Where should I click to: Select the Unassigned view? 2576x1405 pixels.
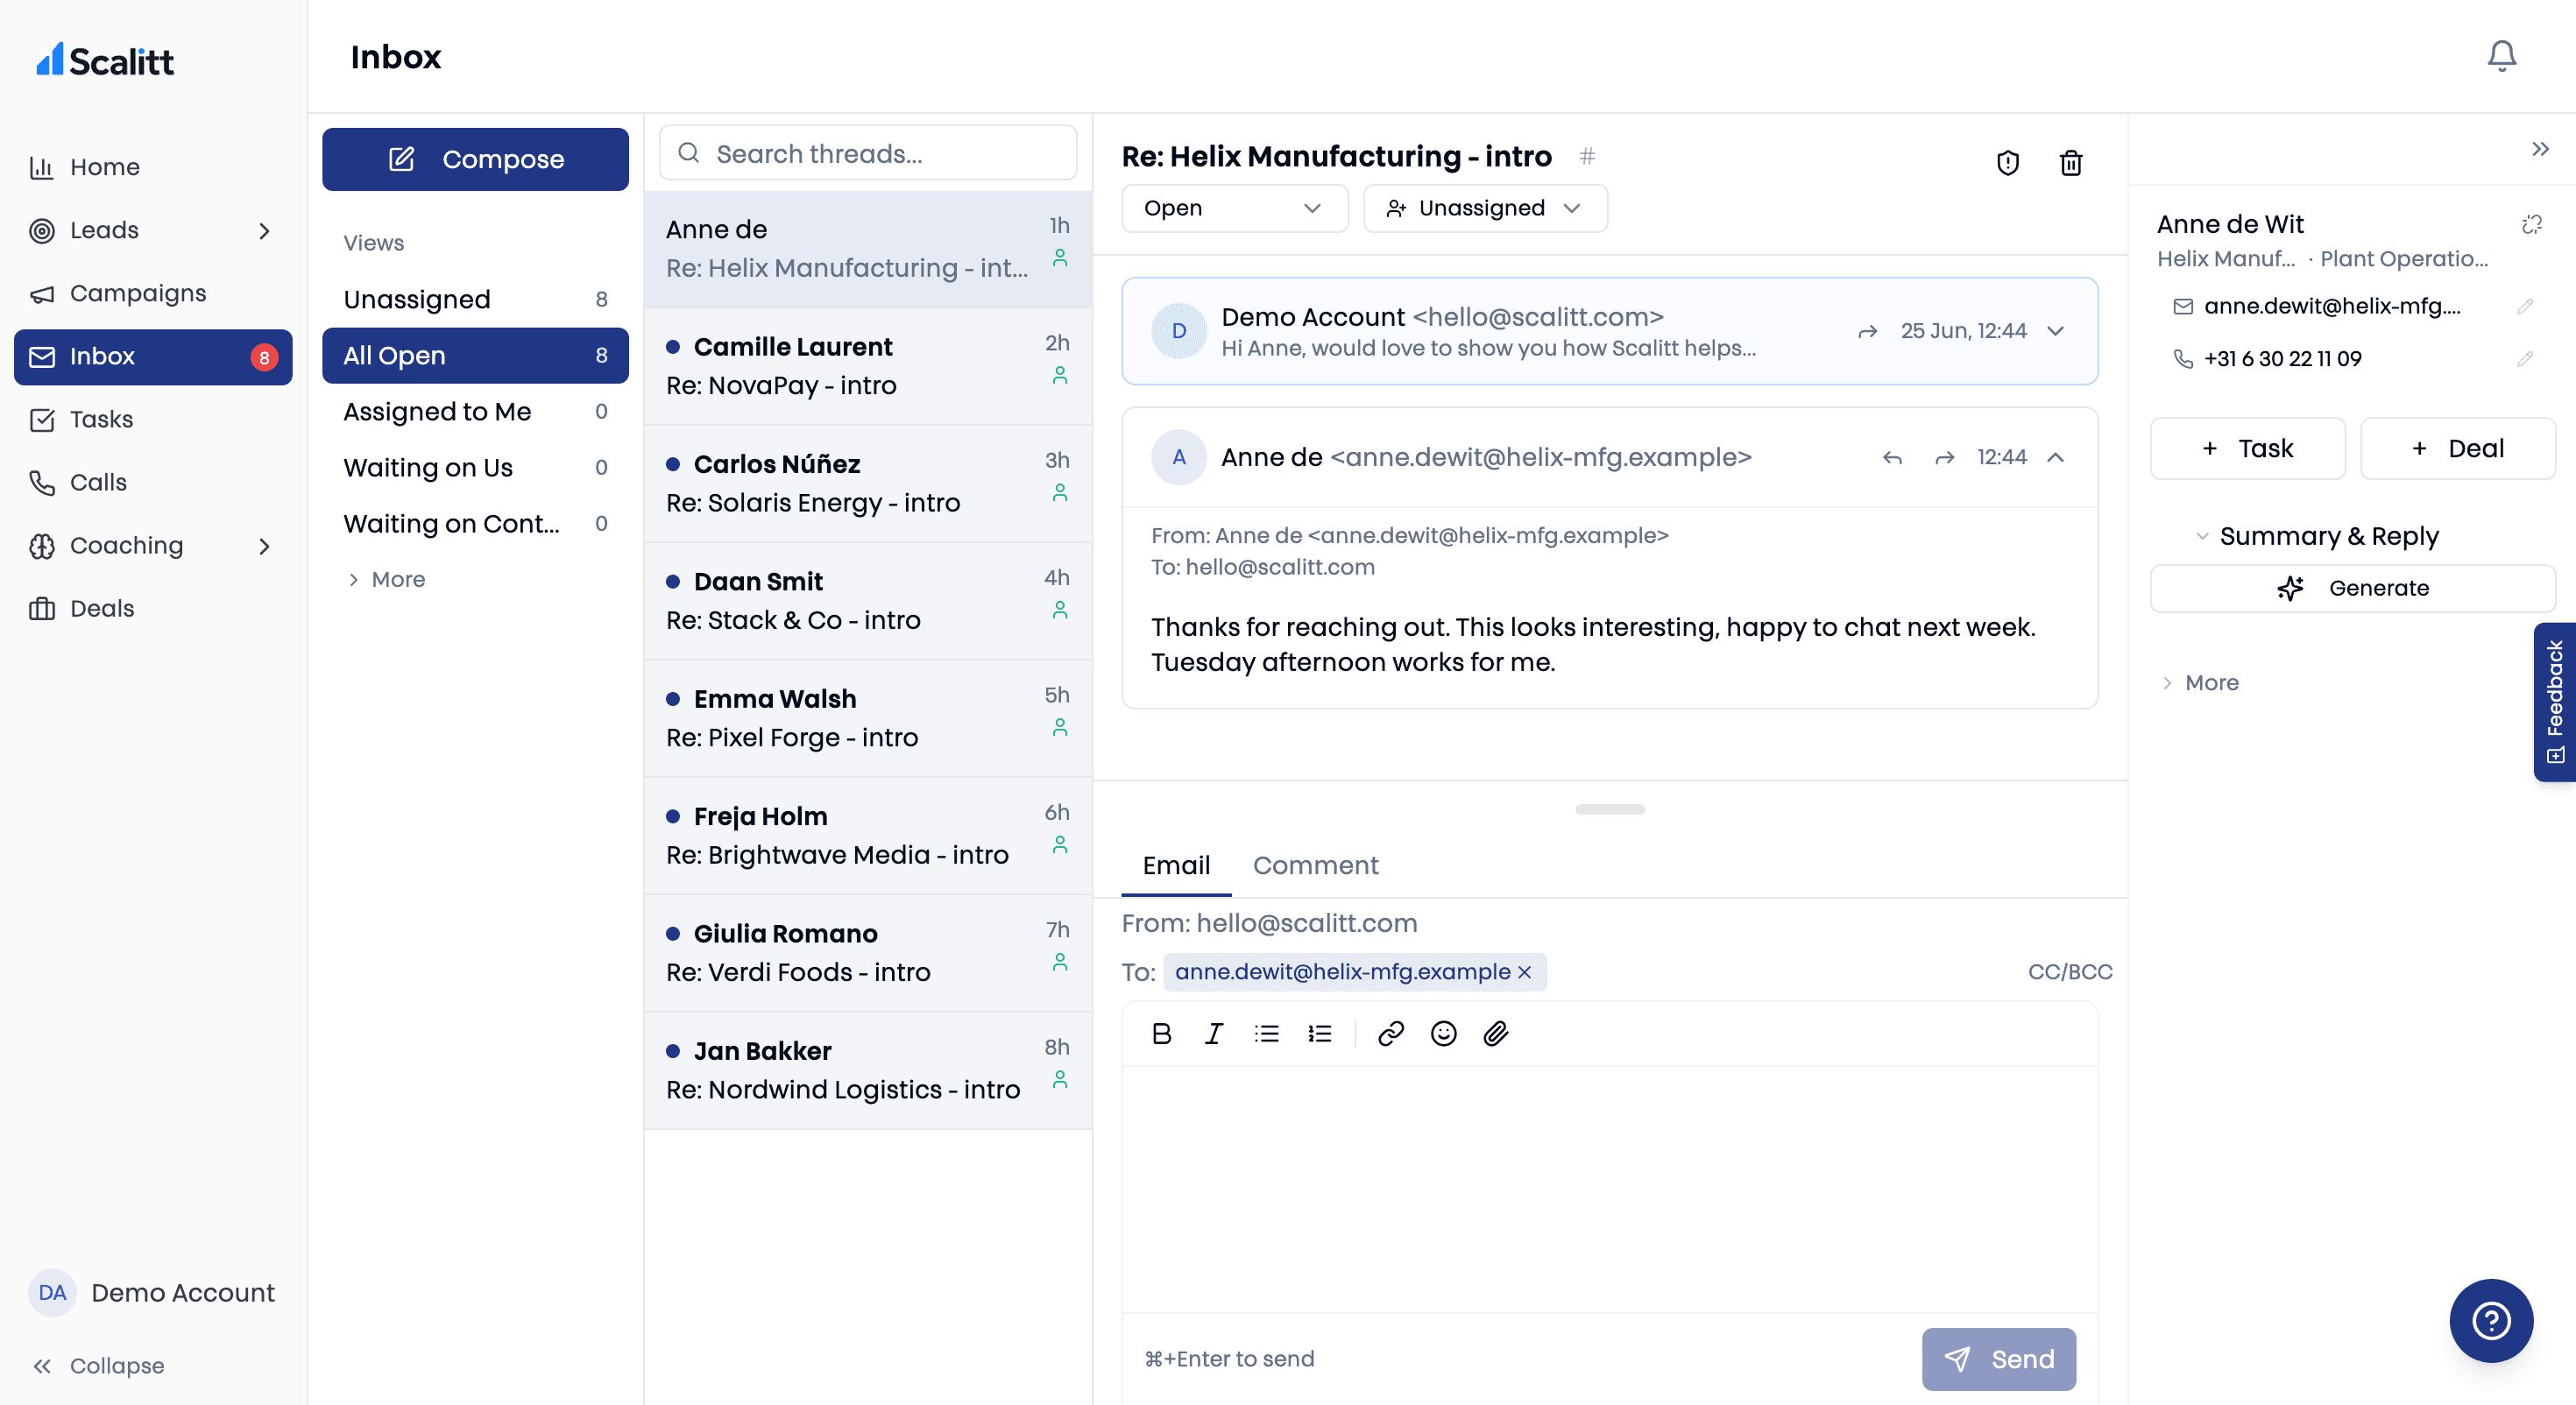point(475,299)
